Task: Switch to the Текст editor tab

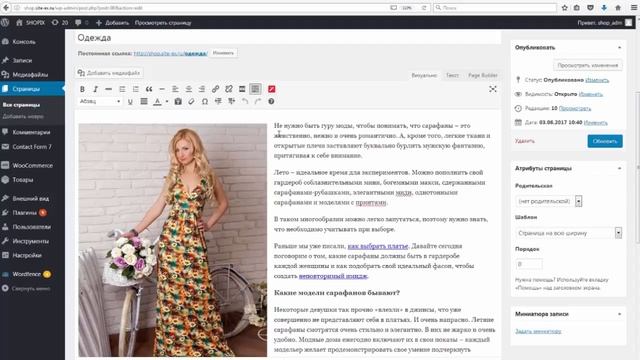Action: click(x=452, y=76)
